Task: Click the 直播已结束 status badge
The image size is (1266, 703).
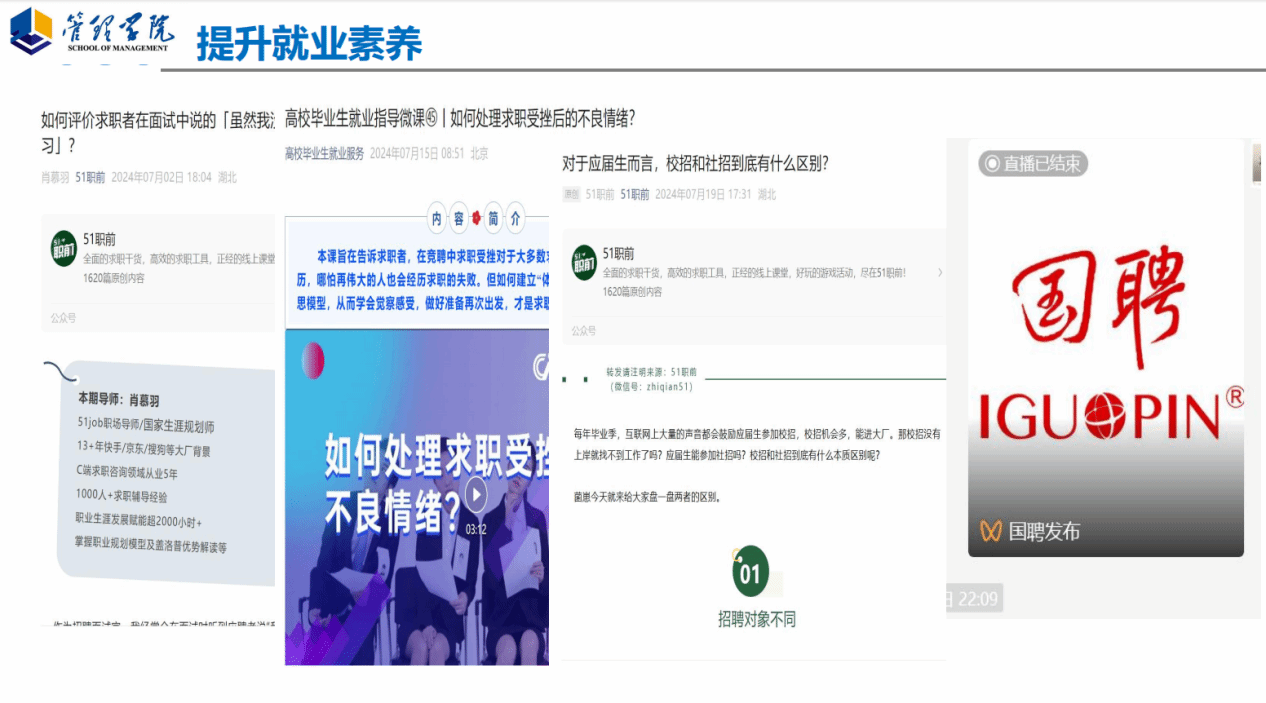Action: coord(1032,163)
